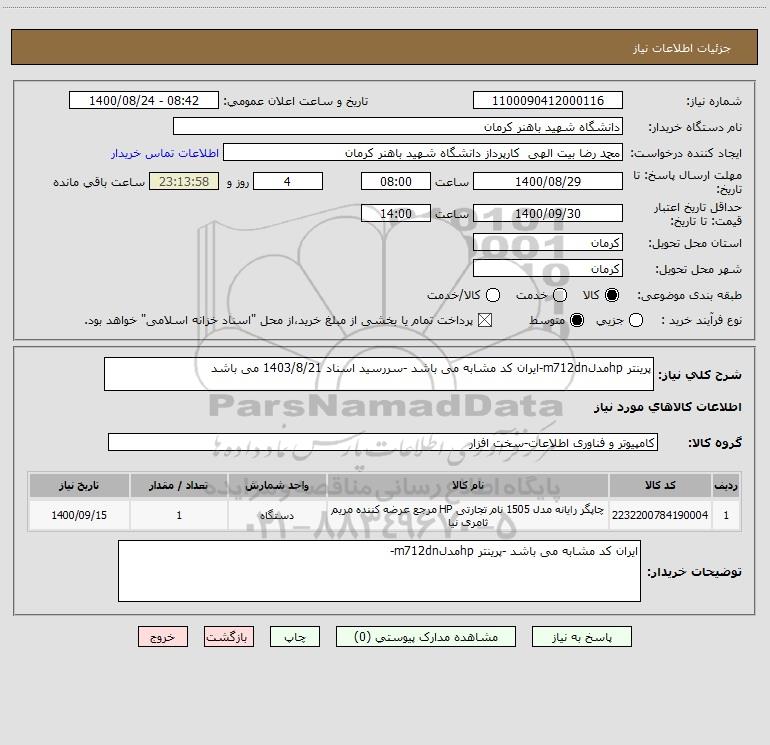Click the need number field 1100090412000116
This screenshot has height=745, width=770.
click(x=548, y=100)
